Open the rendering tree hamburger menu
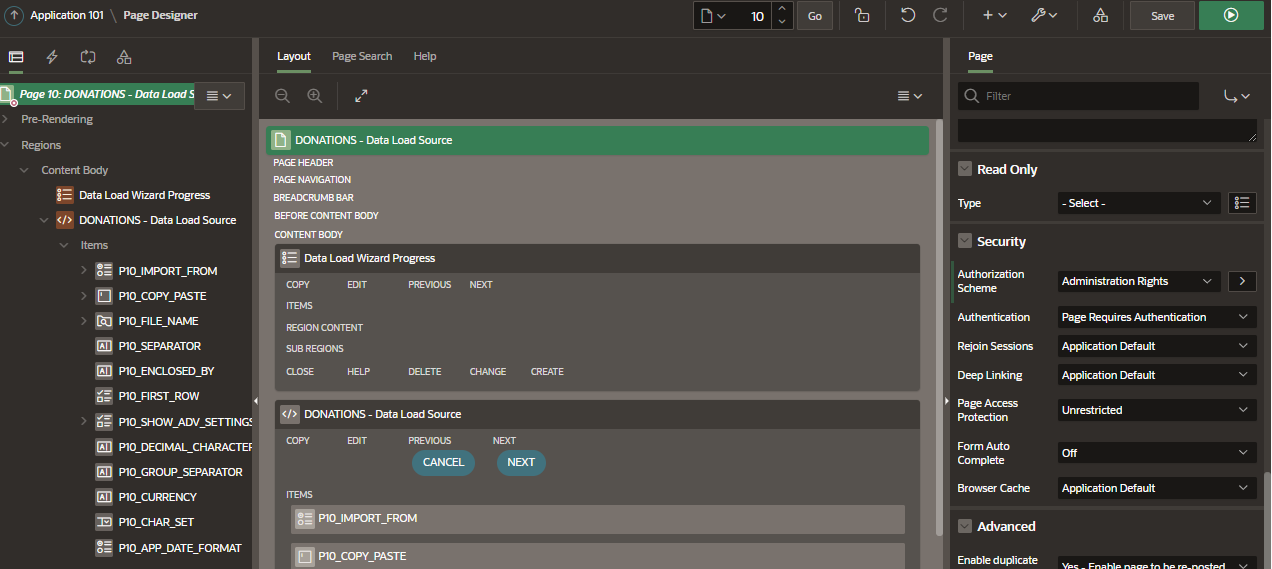 [219, 96]
